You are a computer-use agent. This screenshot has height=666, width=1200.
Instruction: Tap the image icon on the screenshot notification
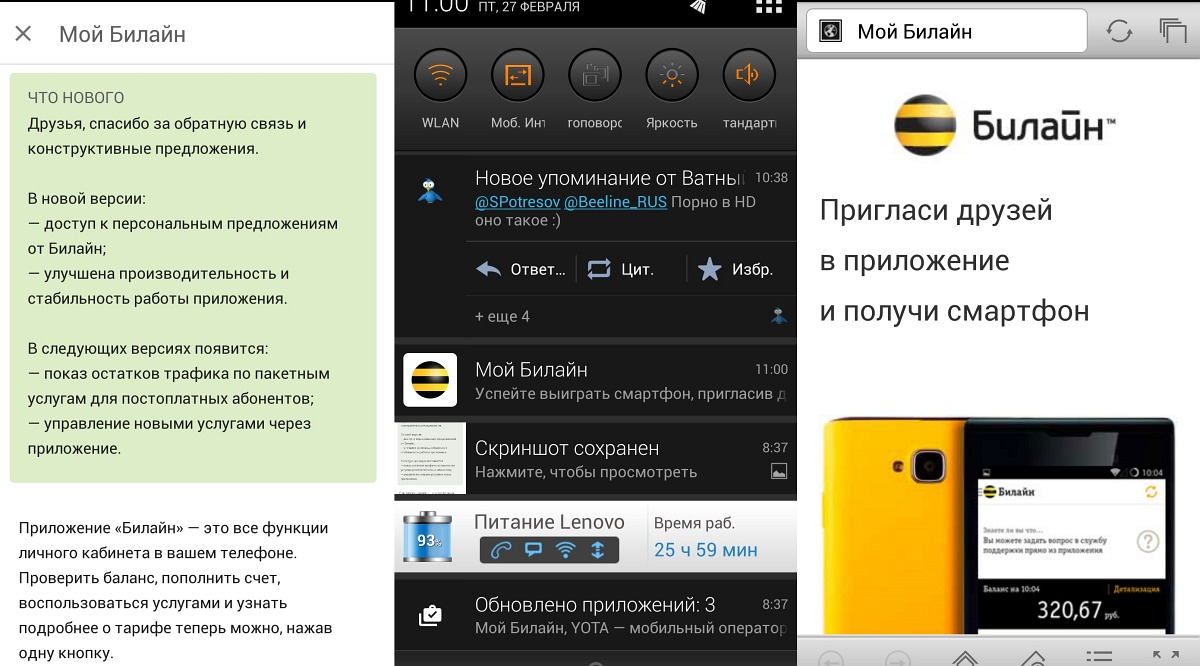(779, 471)
